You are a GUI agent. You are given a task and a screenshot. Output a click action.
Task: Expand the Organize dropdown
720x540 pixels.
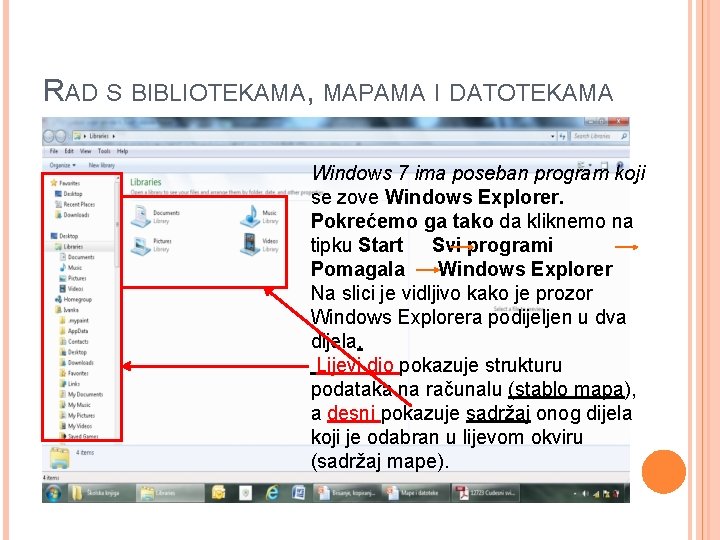click(62, 165)
